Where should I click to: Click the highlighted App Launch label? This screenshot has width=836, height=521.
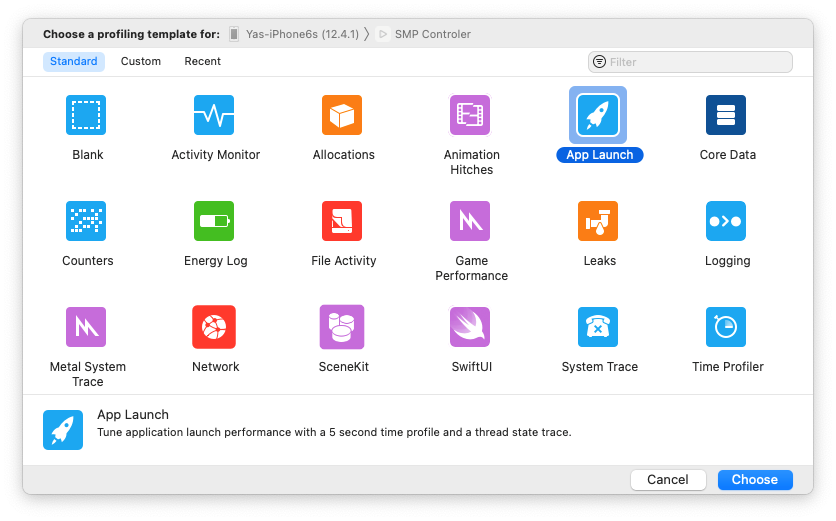coord(599,155)
